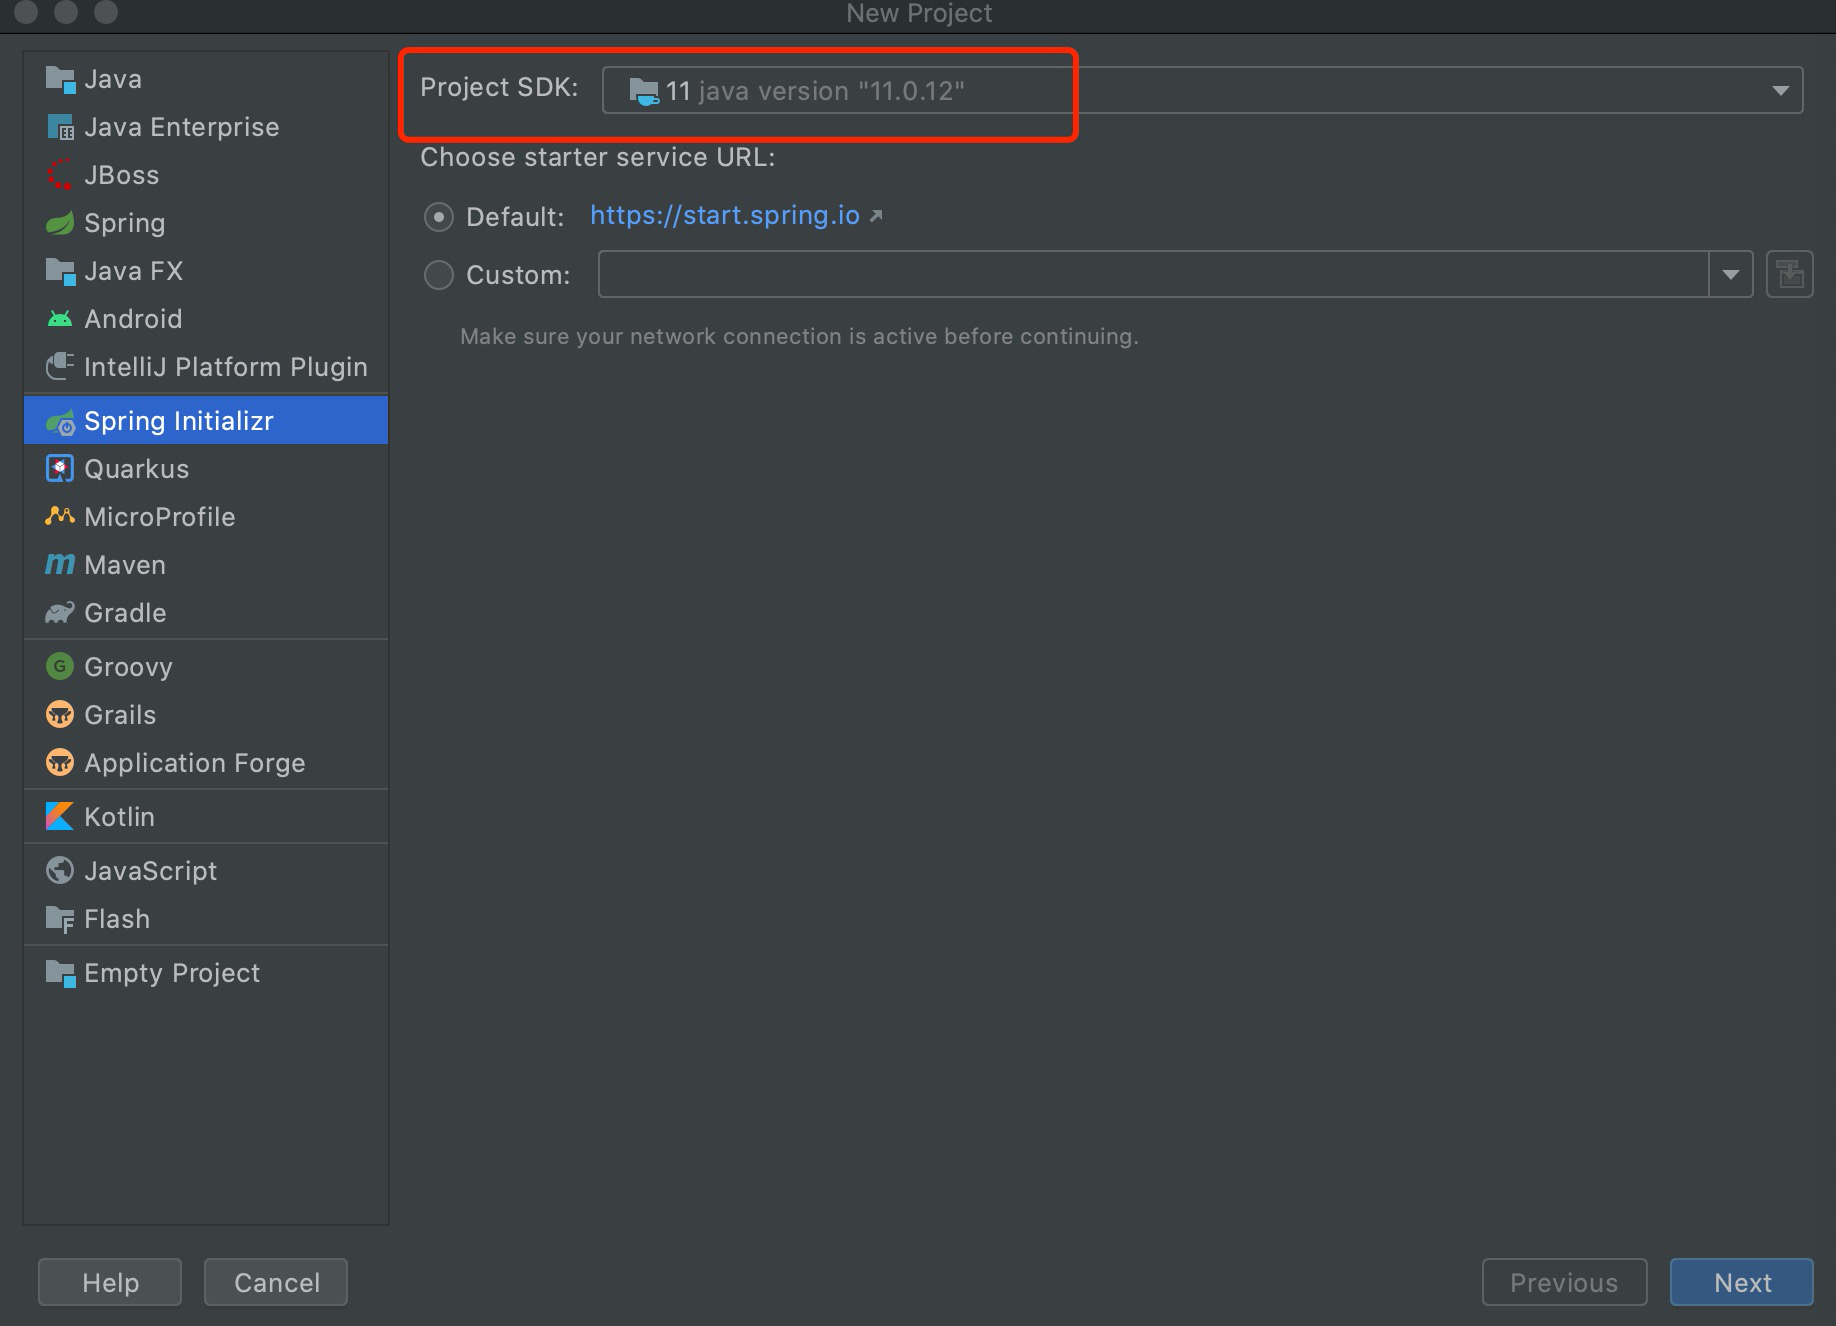Select the Application Forge entry
The image size is (1836, 1326).
pyautogui.click(x=206, y=763)
